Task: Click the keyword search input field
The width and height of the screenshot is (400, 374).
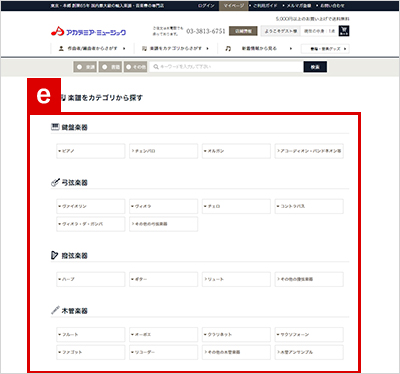Action: (226, 67)
